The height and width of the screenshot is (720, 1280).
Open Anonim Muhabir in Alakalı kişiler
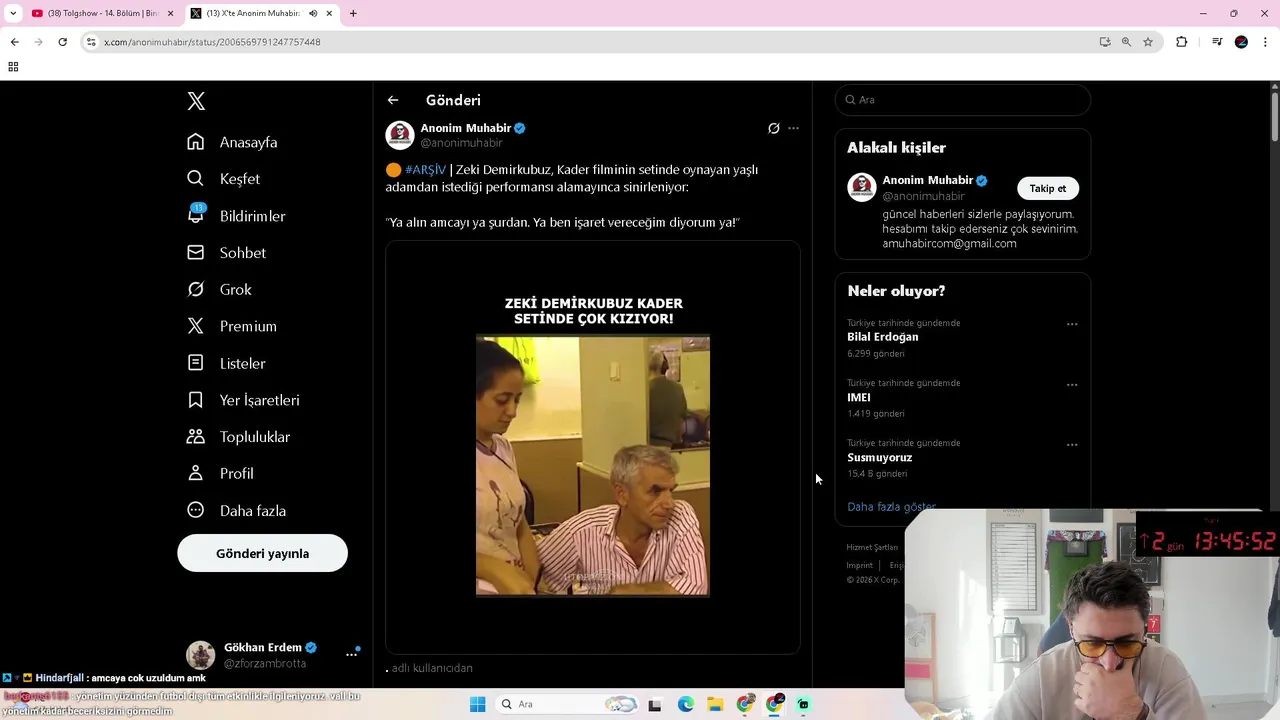[x=927, y=180]
